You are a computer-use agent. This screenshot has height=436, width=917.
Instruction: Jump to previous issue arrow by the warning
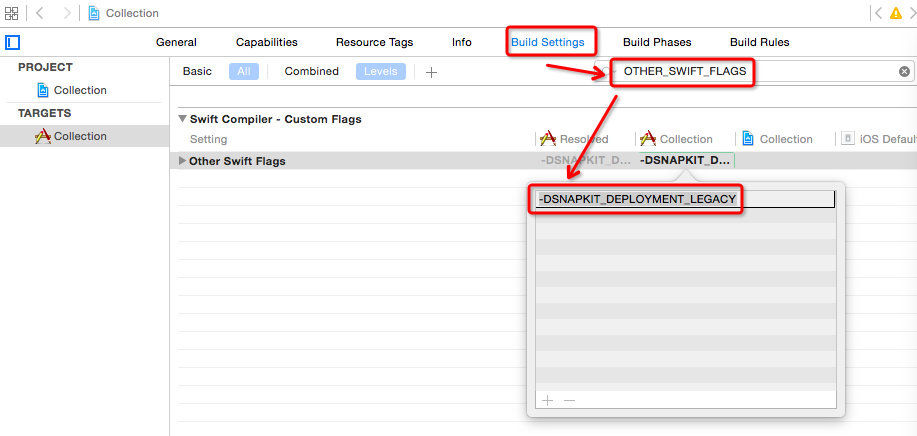877,13
